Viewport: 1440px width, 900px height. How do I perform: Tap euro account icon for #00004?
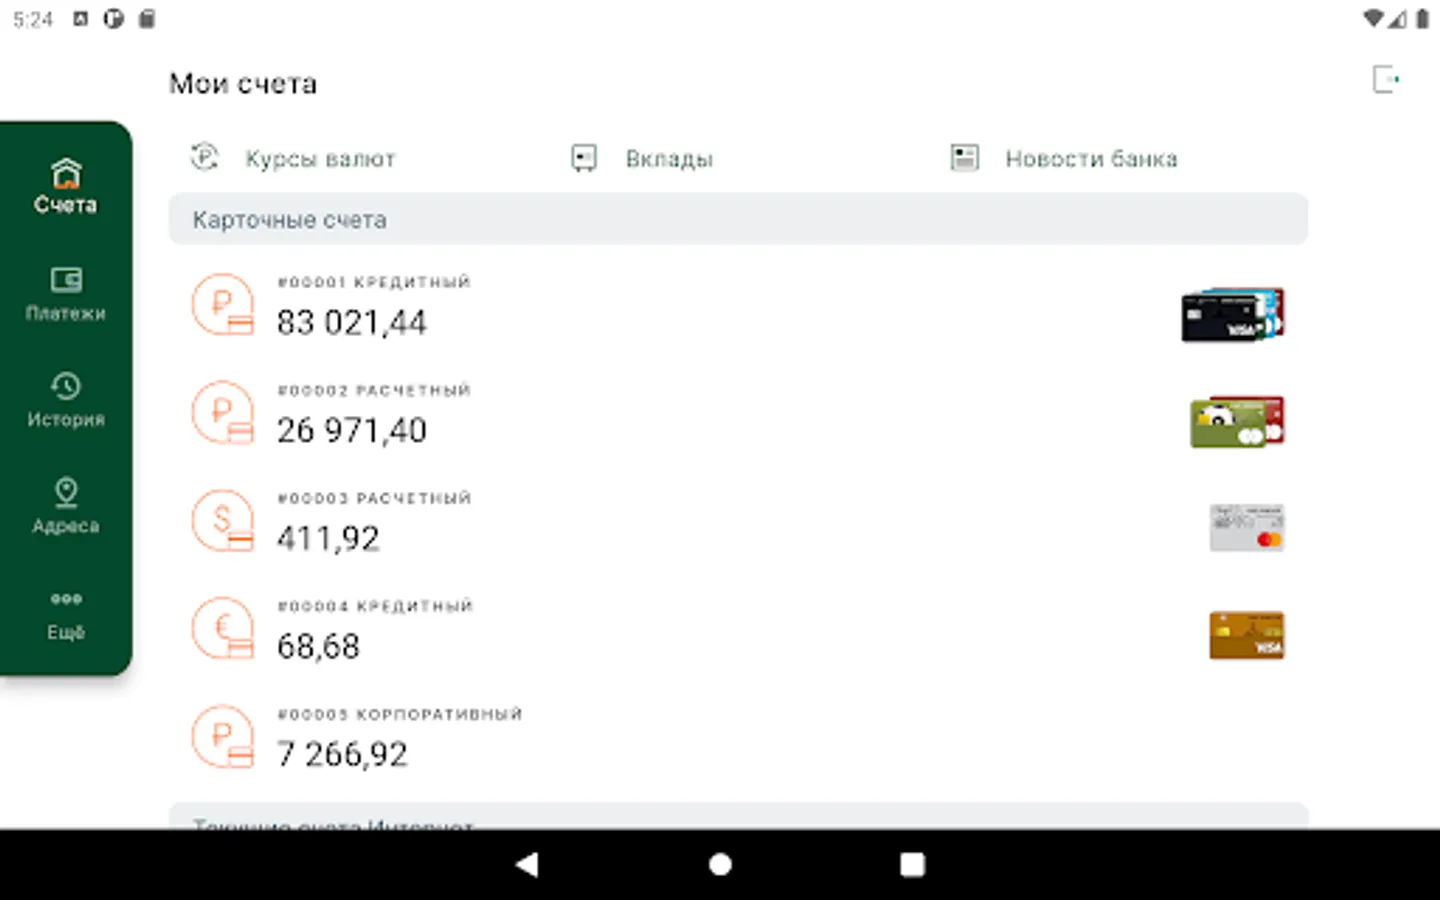coord(223,629)
